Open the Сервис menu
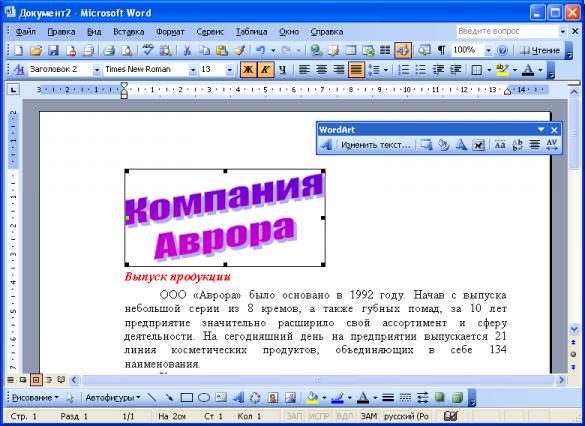 (x=210, y=32)
